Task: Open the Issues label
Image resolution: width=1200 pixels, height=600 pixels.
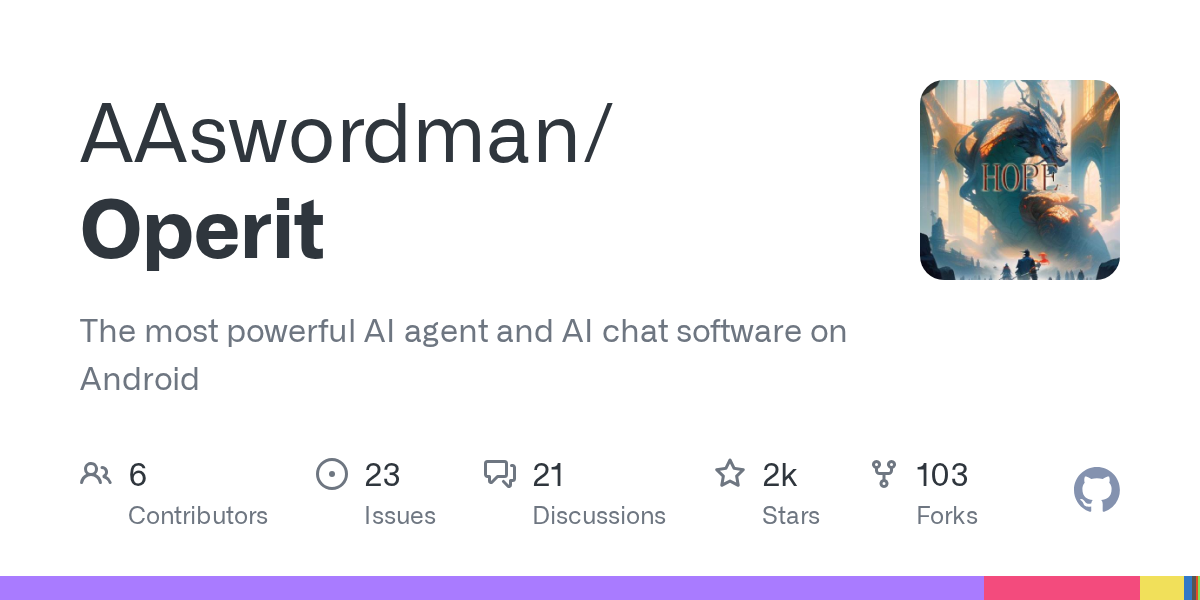Action: [x=400, y=516]
